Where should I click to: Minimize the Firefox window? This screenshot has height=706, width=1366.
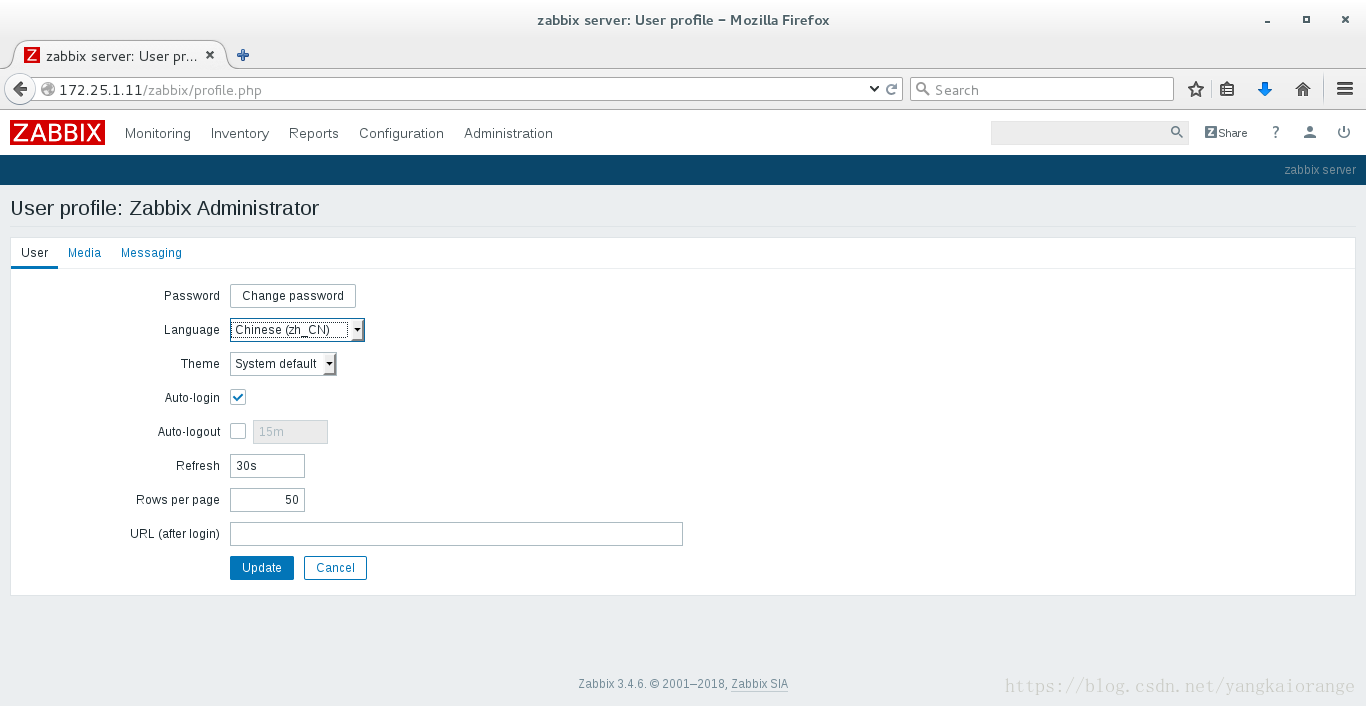click(1270, 20)
